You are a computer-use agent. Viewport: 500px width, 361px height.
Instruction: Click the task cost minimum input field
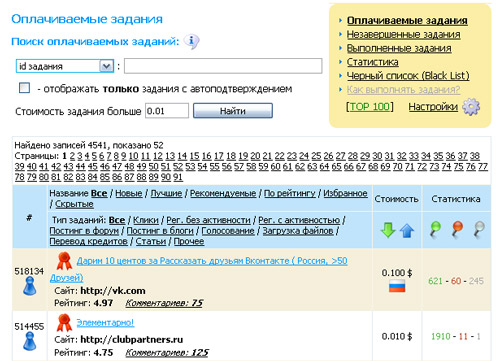(167, 111)
